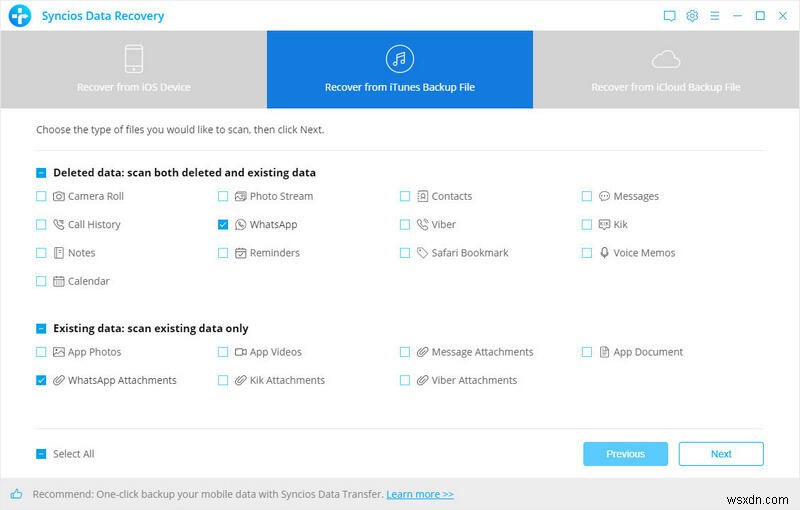The image size is (800, 510).
Task: Uncheck the WhatsApp Attachments checkbox
Action: (41, 380)
